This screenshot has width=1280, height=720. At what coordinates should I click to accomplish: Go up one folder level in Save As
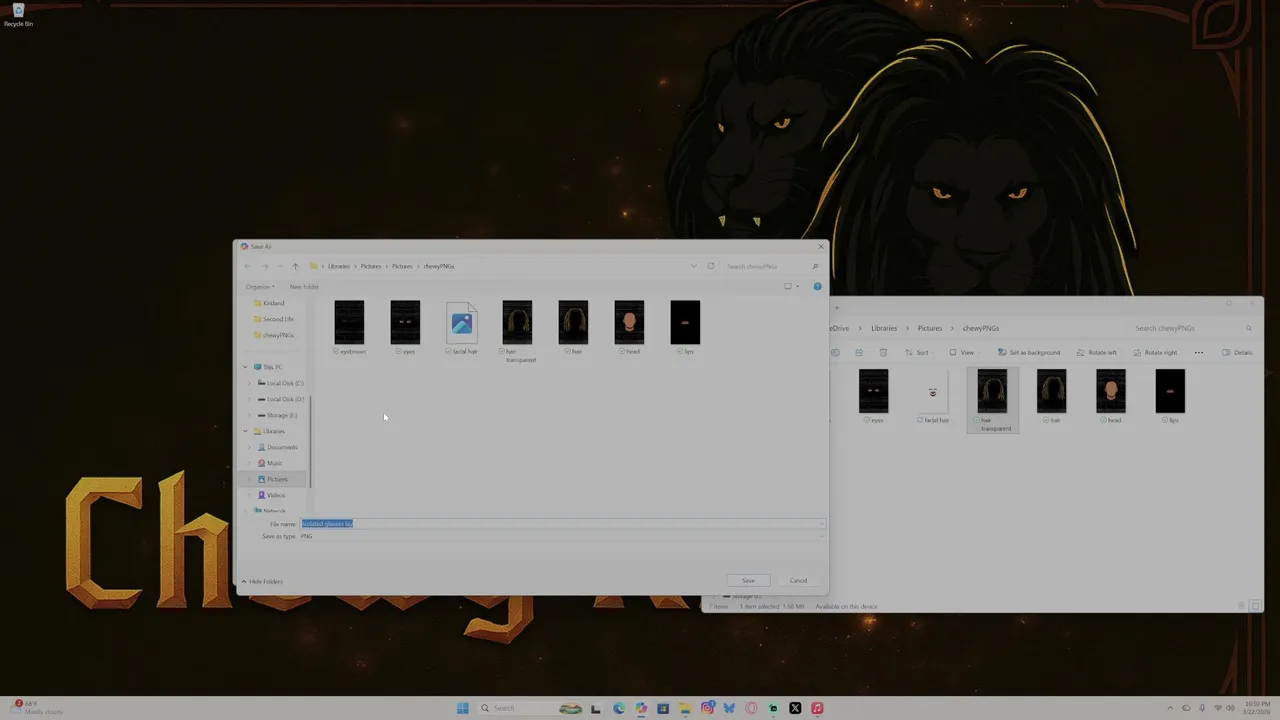pyautogui.click(x=295, y=266)
